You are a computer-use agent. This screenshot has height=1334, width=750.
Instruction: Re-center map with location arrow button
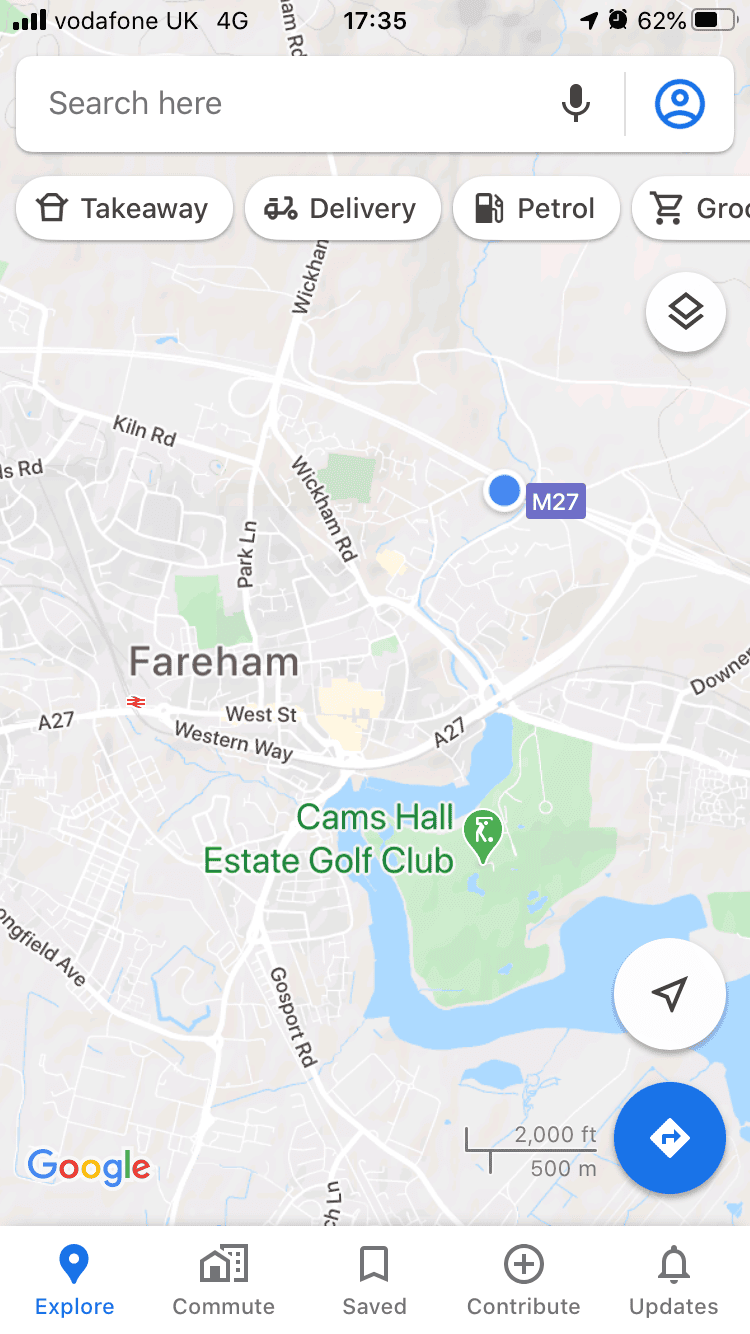(x=669, y=994)
